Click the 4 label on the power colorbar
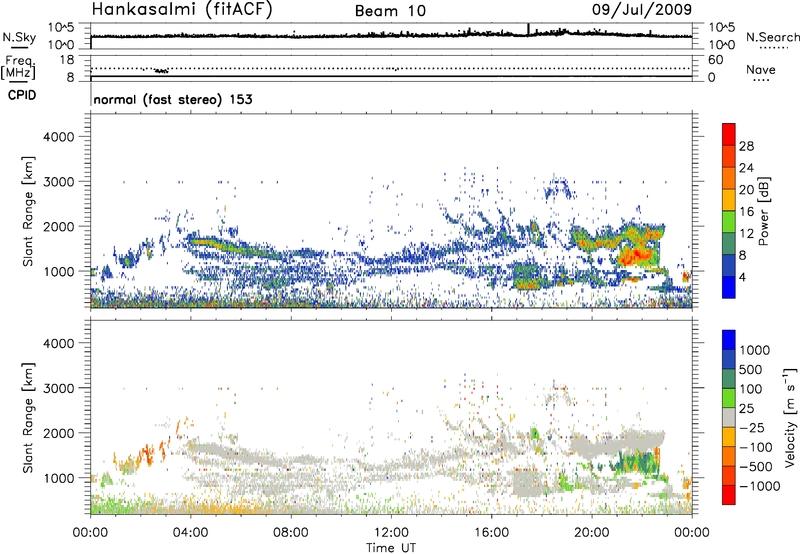 (x=742, y=278)
